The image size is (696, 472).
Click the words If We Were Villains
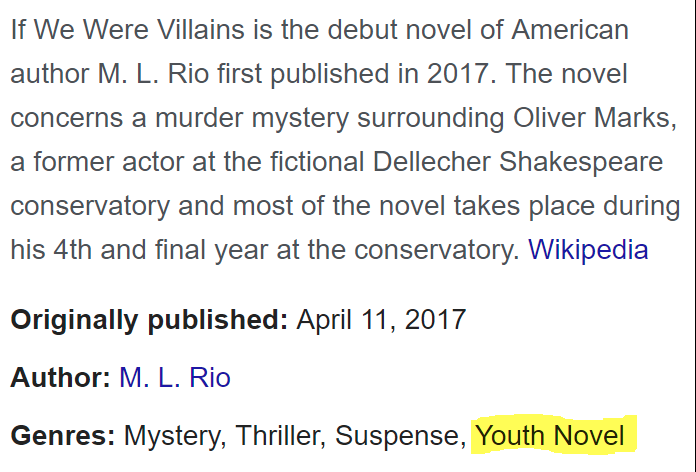pos(128,30)
